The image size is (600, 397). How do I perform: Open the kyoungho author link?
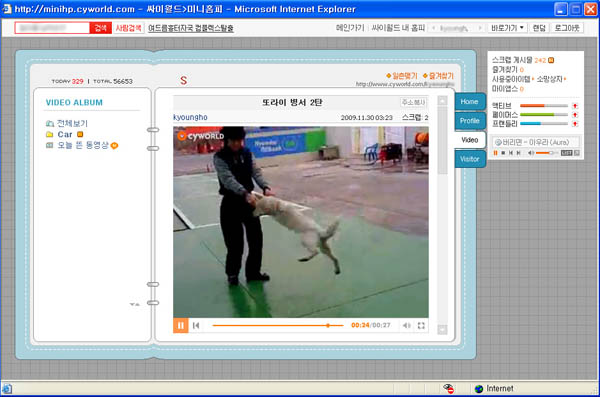pos(190,117)
